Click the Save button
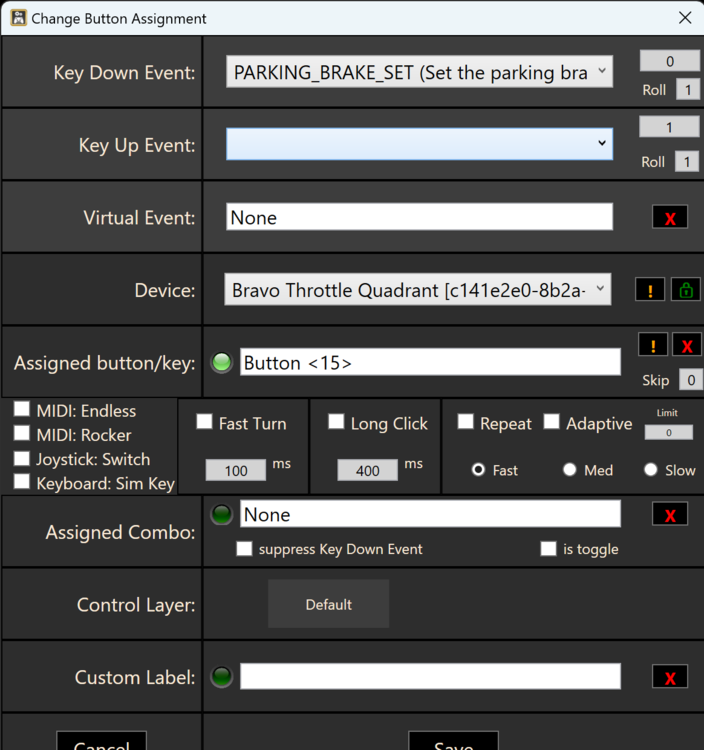 pyautogui.click(x=453, y=742)
